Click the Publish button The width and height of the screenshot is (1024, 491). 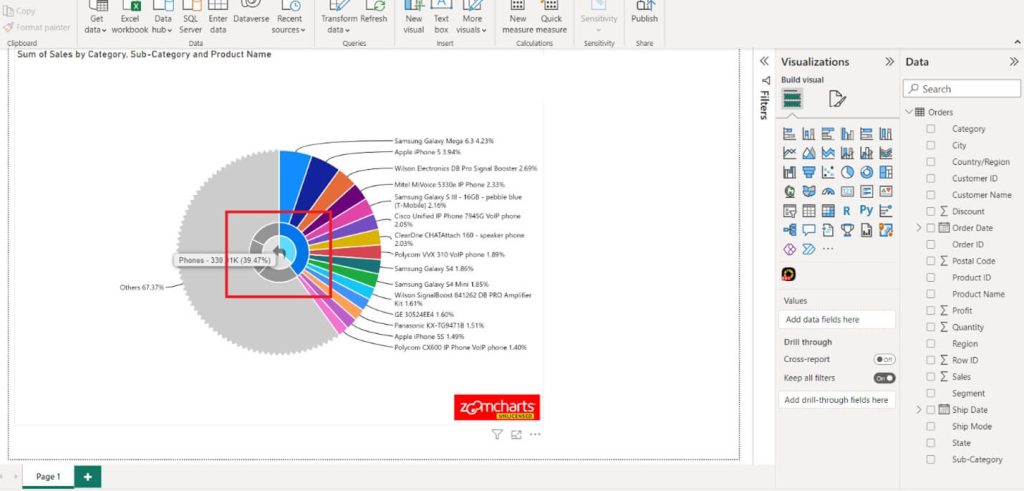645,14
